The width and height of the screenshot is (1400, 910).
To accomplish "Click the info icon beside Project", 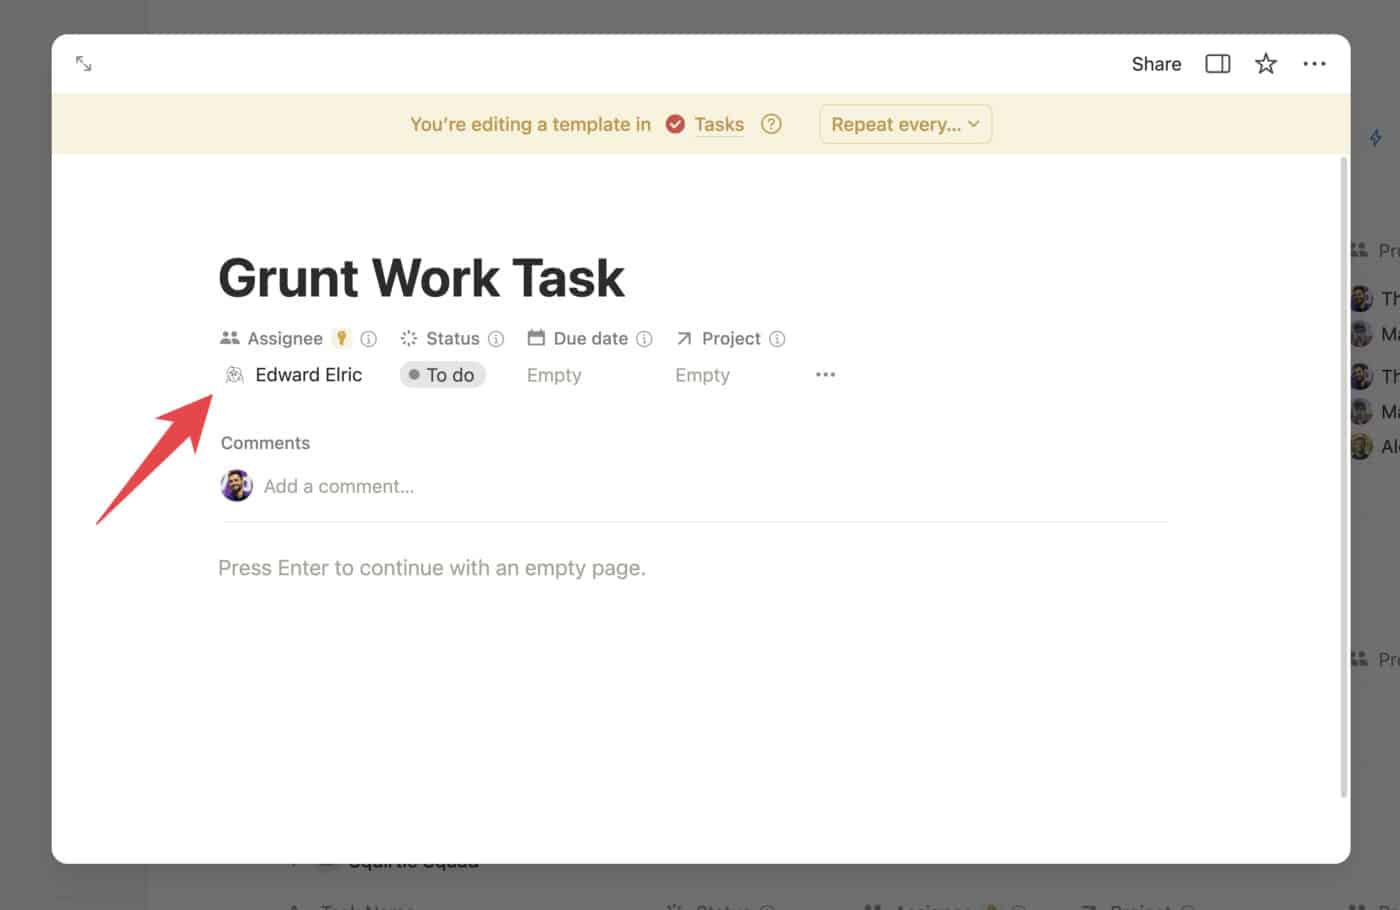I will click(777, 339).
